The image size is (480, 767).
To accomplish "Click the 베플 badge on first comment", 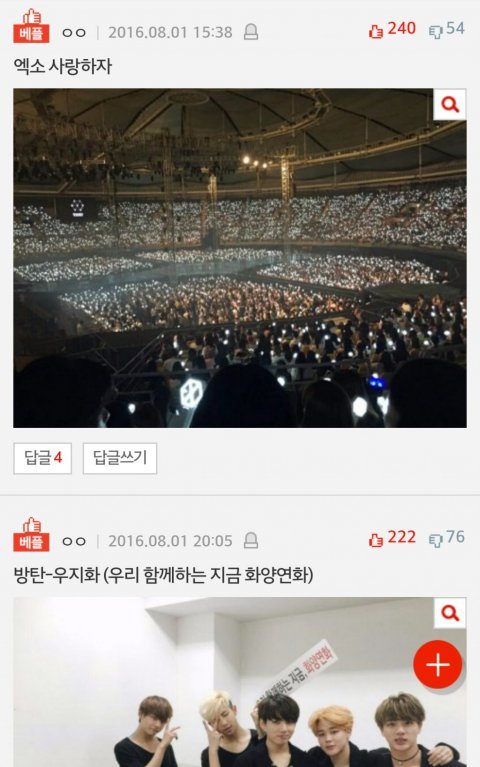I will (x=31, y=26).
